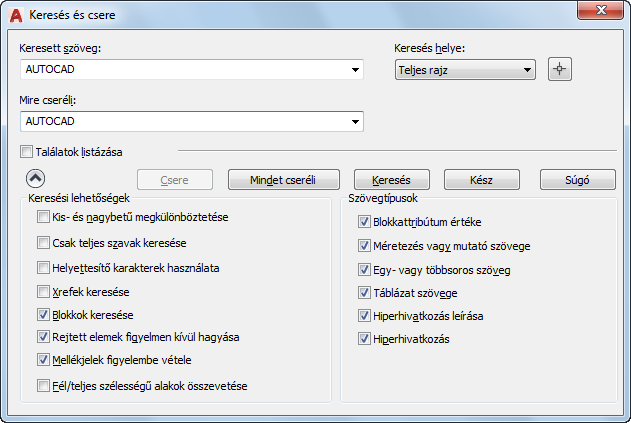Open the Keresett szöveg dropdown arrow
The width and height of the screenshot is (631, 423).
(x=355, y=70)
